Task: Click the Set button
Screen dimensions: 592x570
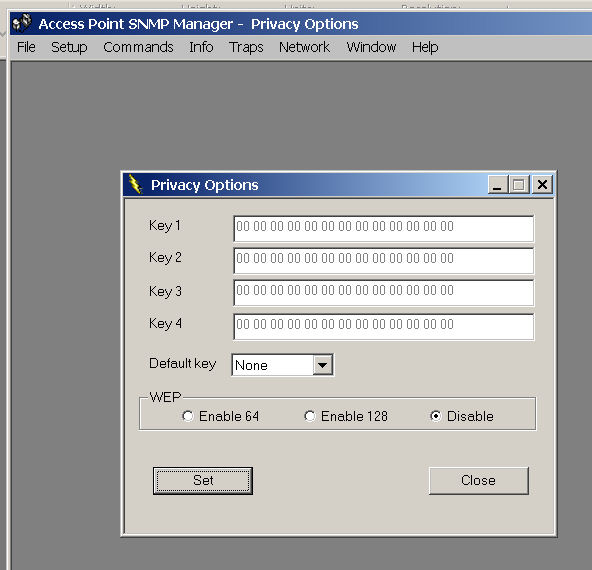Action: pyautogui.click(x=203, y=481)
